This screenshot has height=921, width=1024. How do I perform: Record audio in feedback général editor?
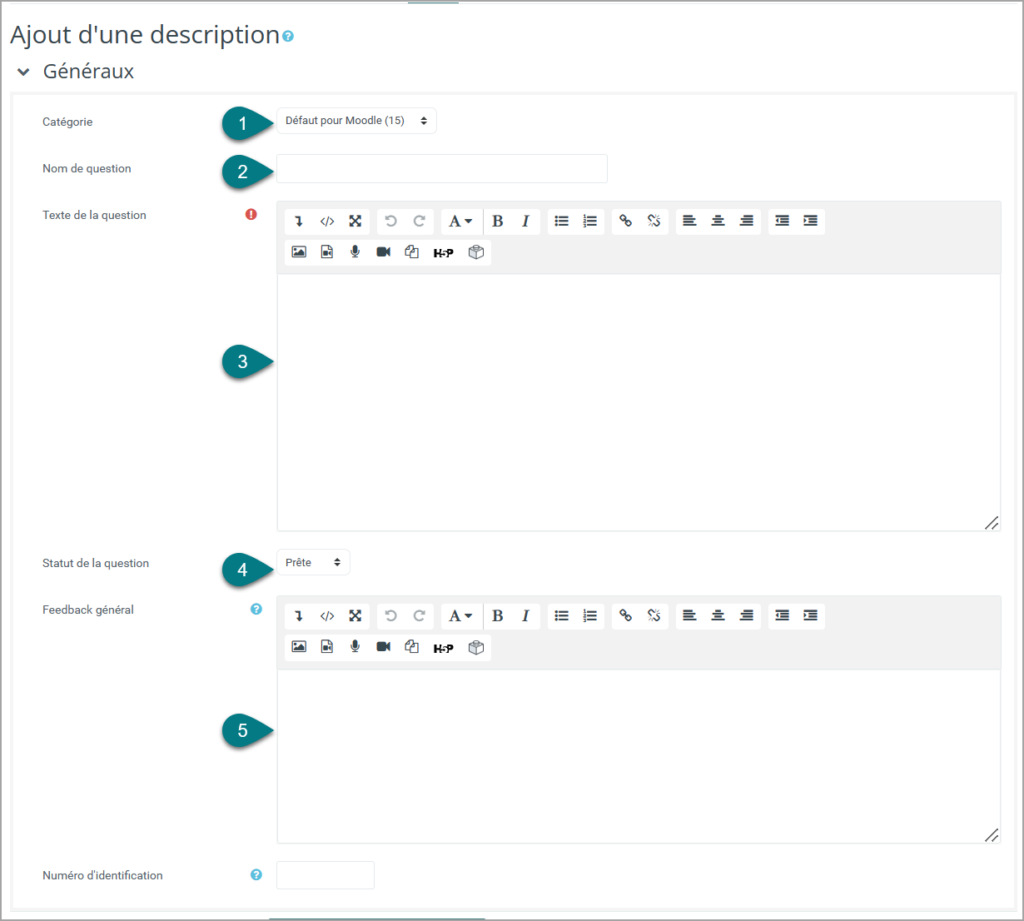point(355,647)
